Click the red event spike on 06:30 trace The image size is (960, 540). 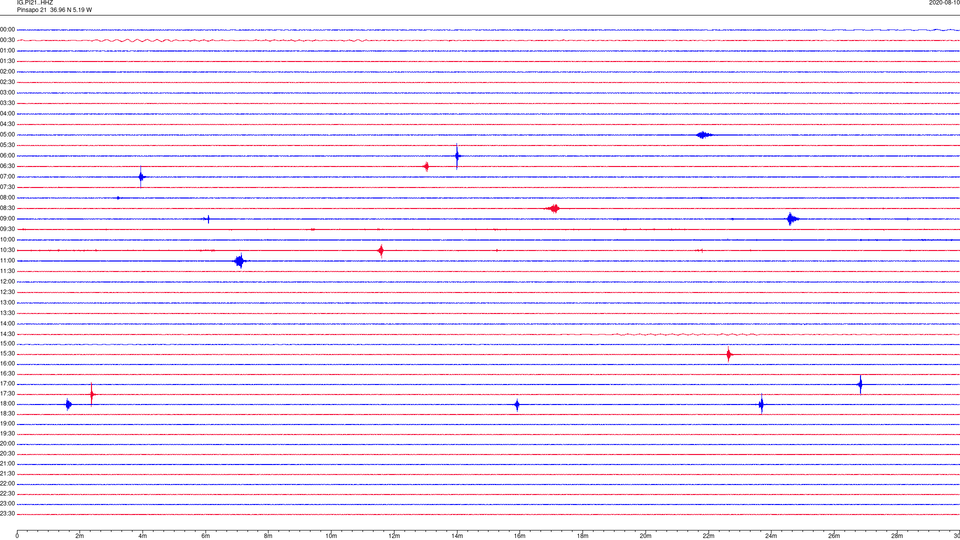pyautogui.click(x=426, y=166)
